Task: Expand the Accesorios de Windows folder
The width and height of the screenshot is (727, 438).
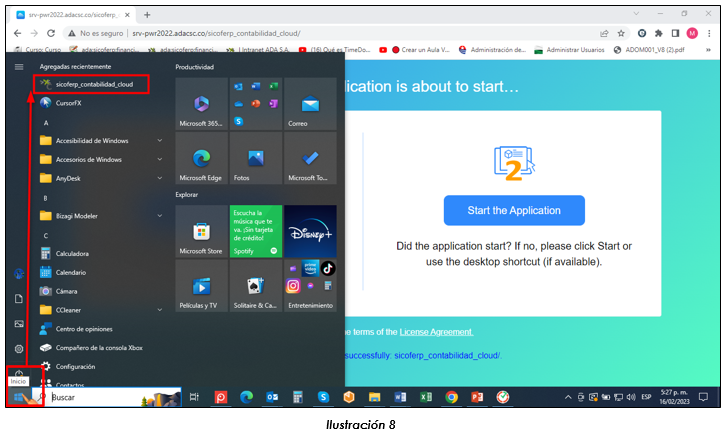Action: 98,159
